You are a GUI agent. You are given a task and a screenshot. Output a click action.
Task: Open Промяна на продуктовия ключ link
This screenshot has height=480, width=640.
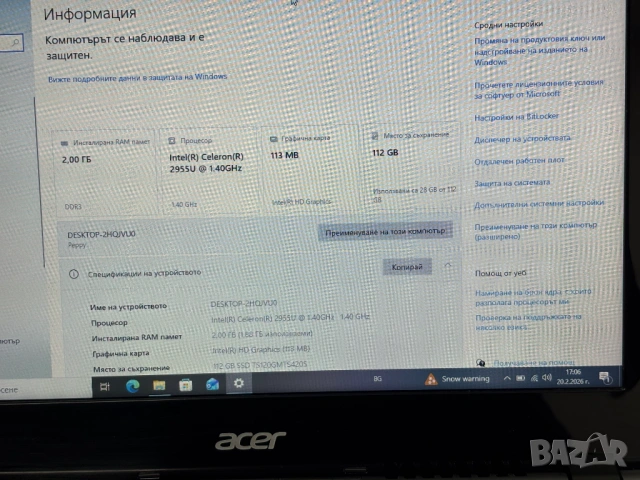click(540, 51)
